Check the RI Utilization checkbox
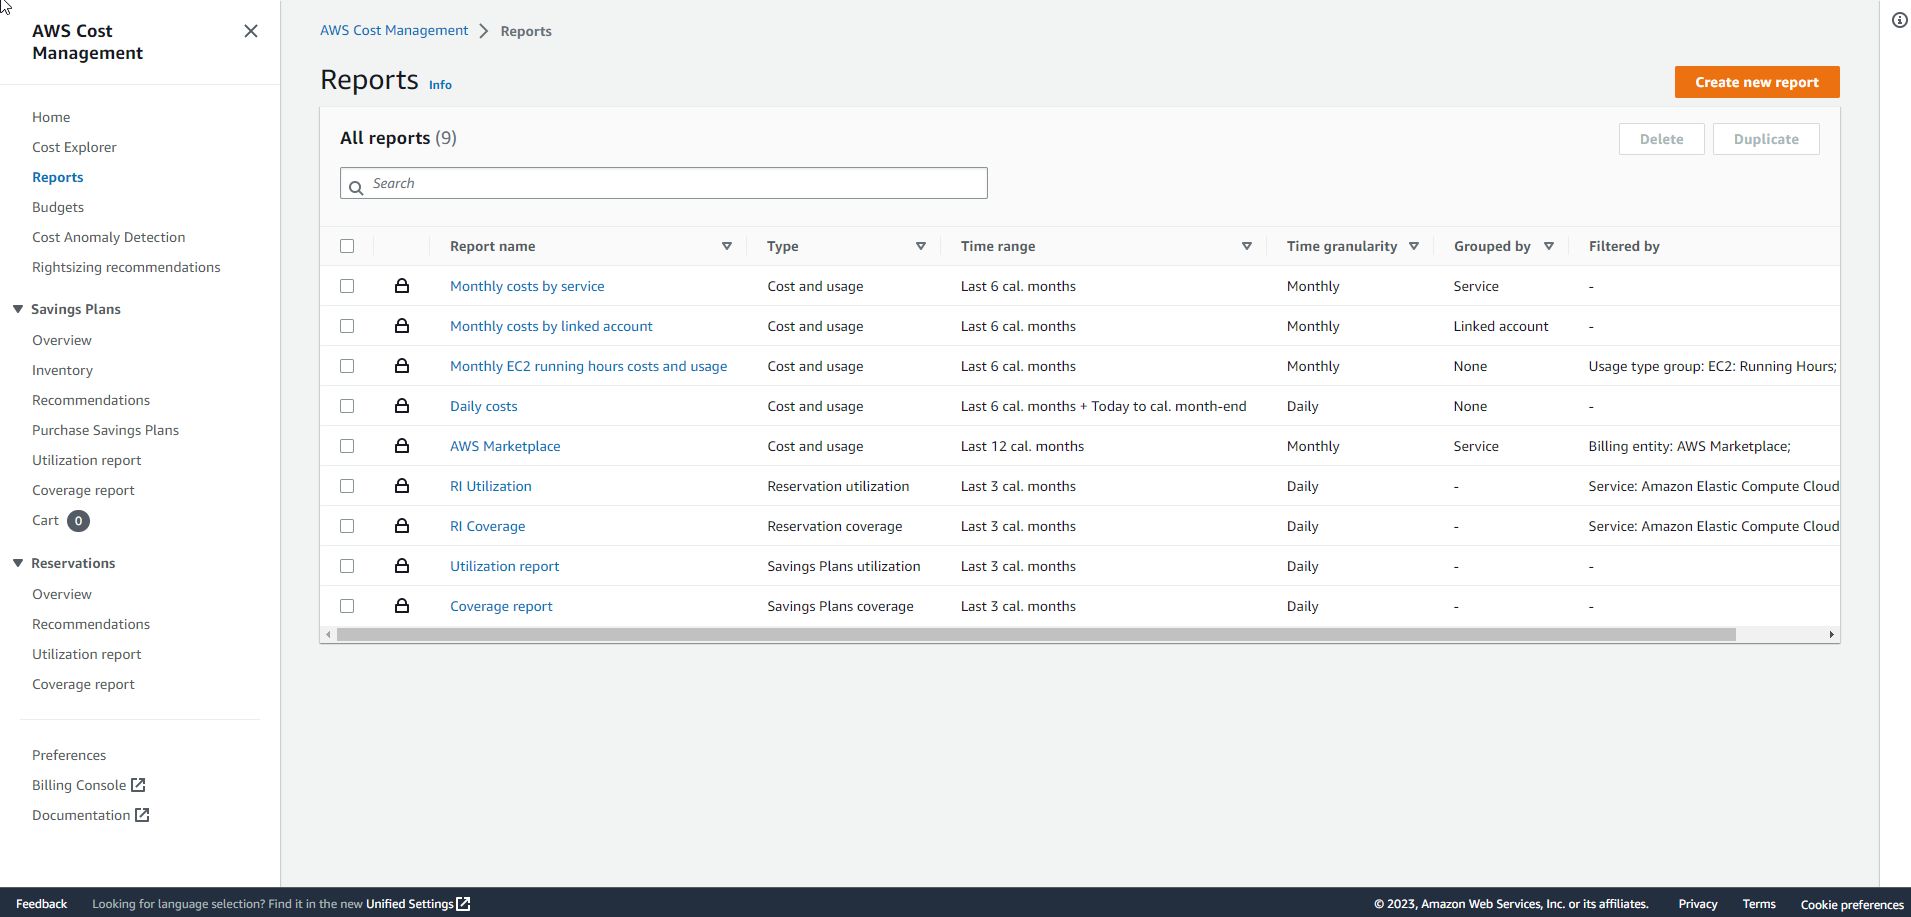 (347, 486)
